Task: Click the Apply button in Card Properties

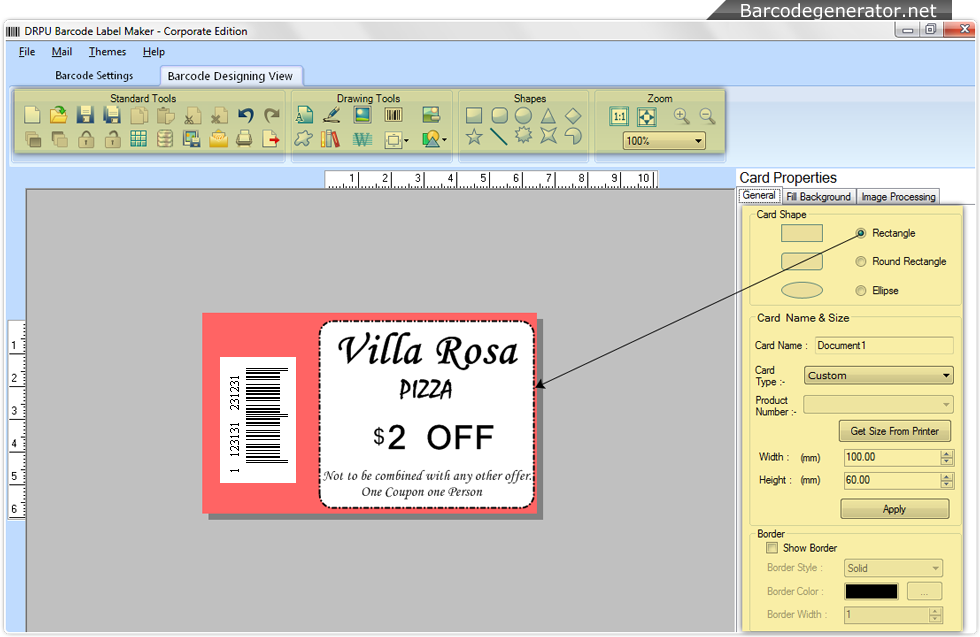Action: (894, 508)
